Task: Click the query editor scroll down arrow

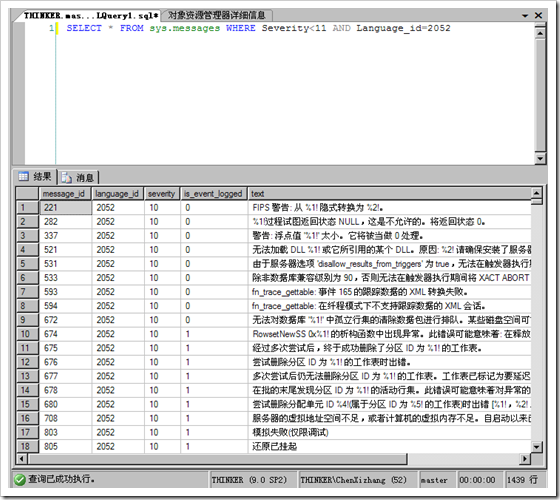Action: [540, 158]
